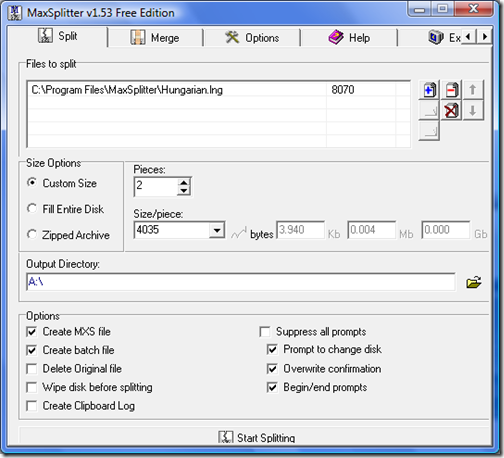Click the size calculator icon beside bytes
This screenshot has height=458, width=504.
pos(239,233)
